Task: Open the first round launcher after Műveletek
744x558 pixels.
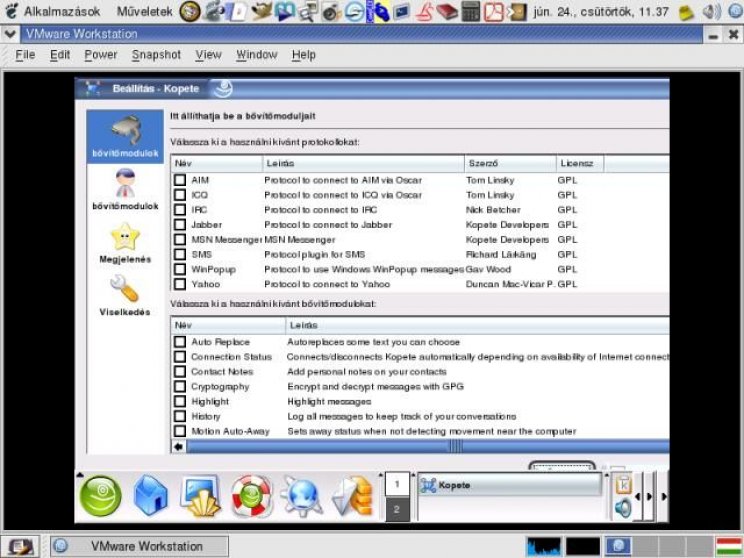Action: point(190,11)
